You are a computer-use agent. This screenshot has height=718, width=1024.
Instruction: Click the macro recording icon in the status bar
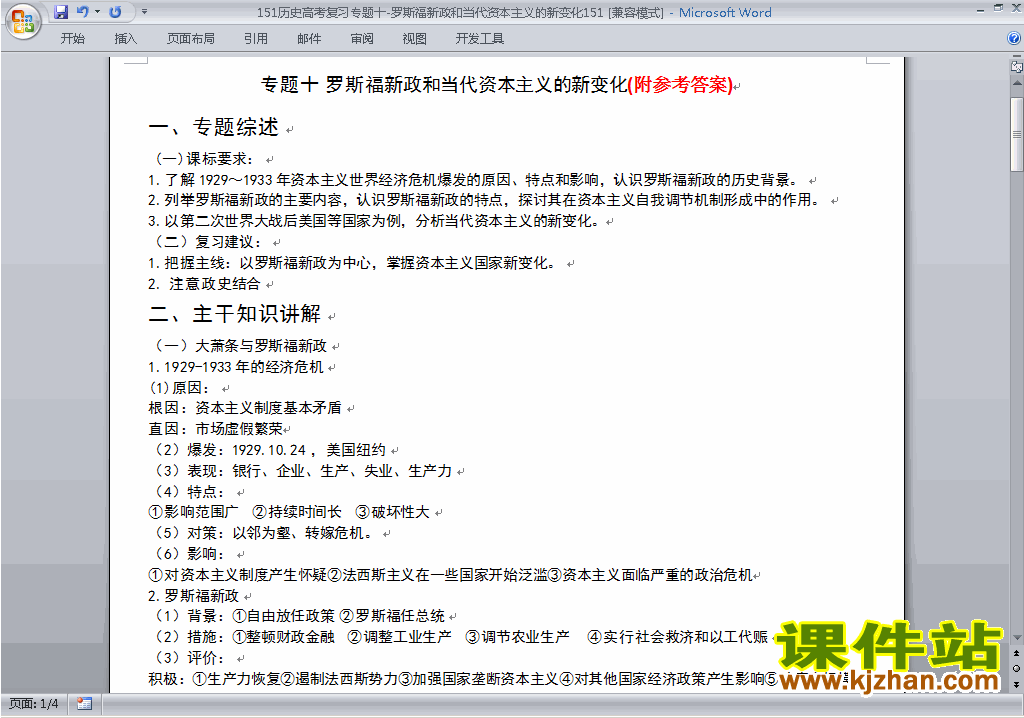tap(84, 704)
